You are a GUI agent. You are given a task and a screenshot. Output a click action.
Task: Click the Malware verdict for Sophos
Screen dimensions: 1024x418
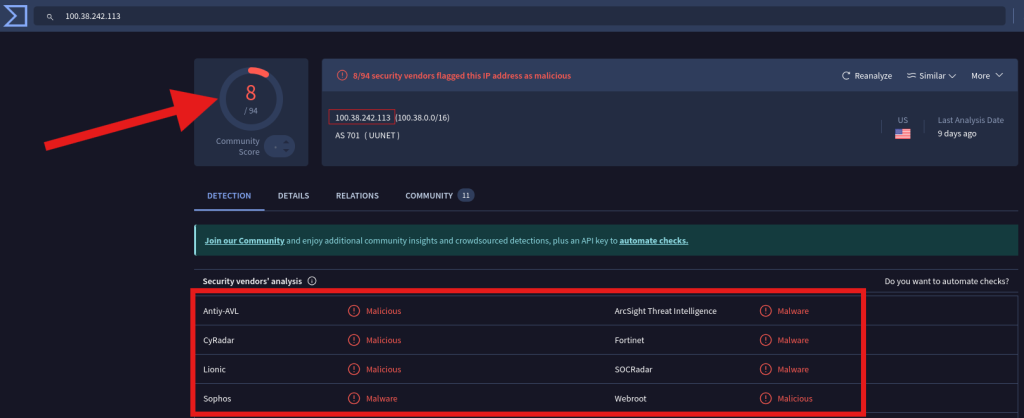381,398
